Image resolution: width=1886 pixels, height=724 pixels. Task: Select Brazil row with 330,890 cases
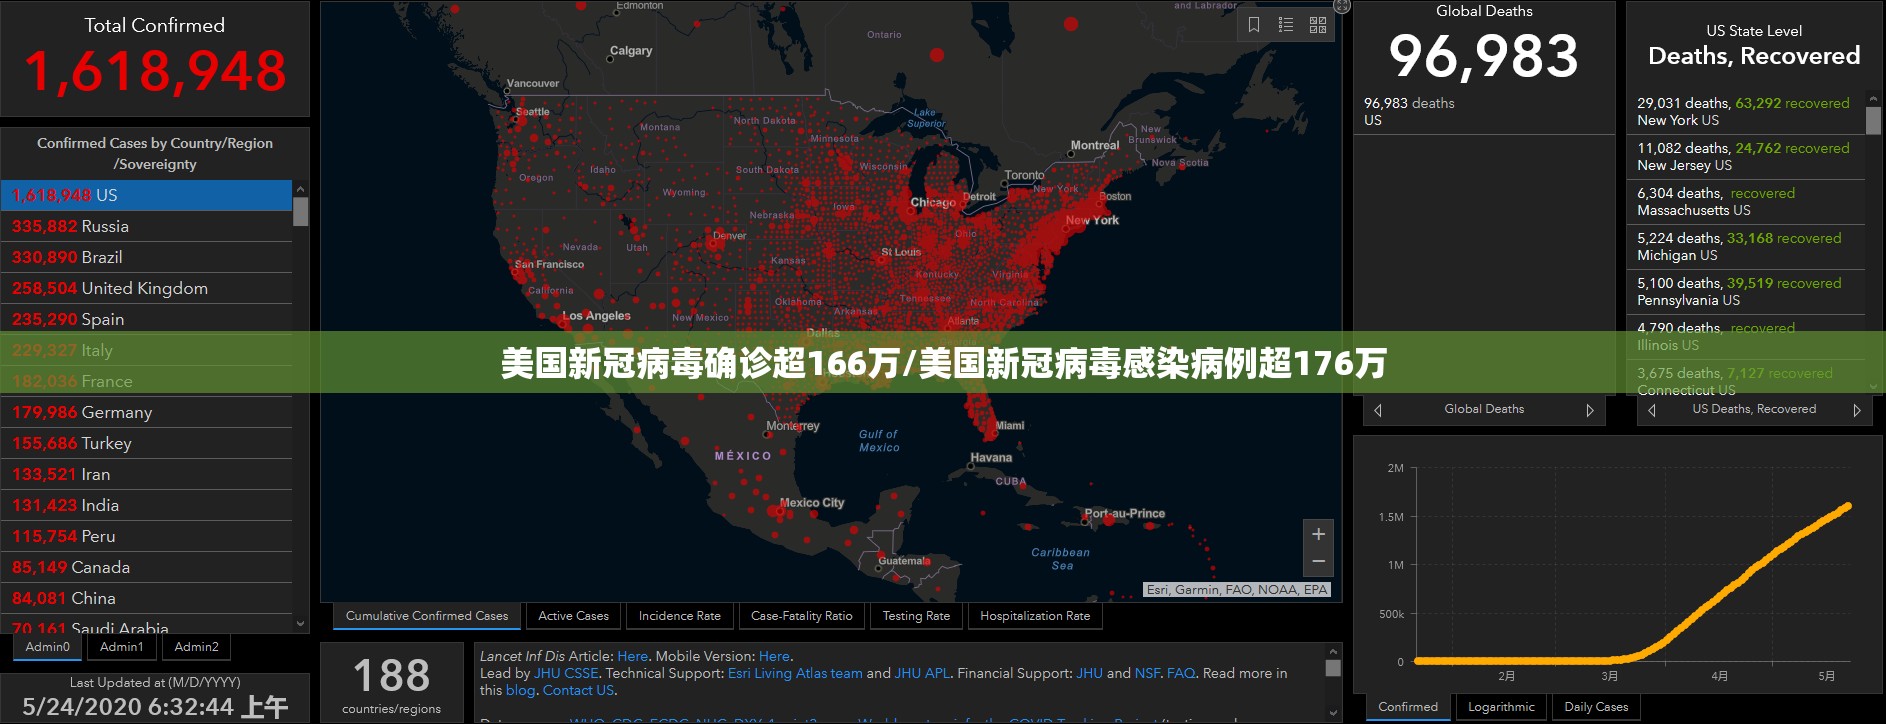tap(147, 257)
